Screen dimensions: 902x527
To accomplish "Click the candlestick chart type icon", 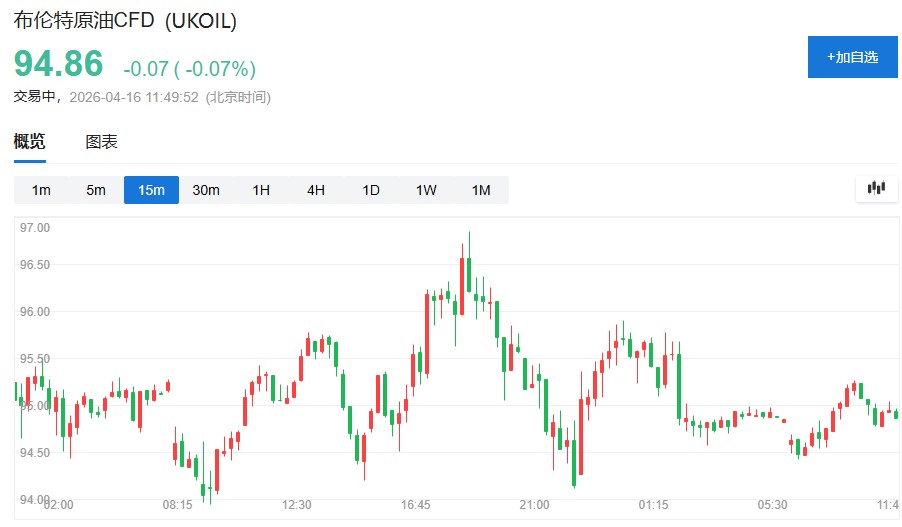I will click(877, 188).
